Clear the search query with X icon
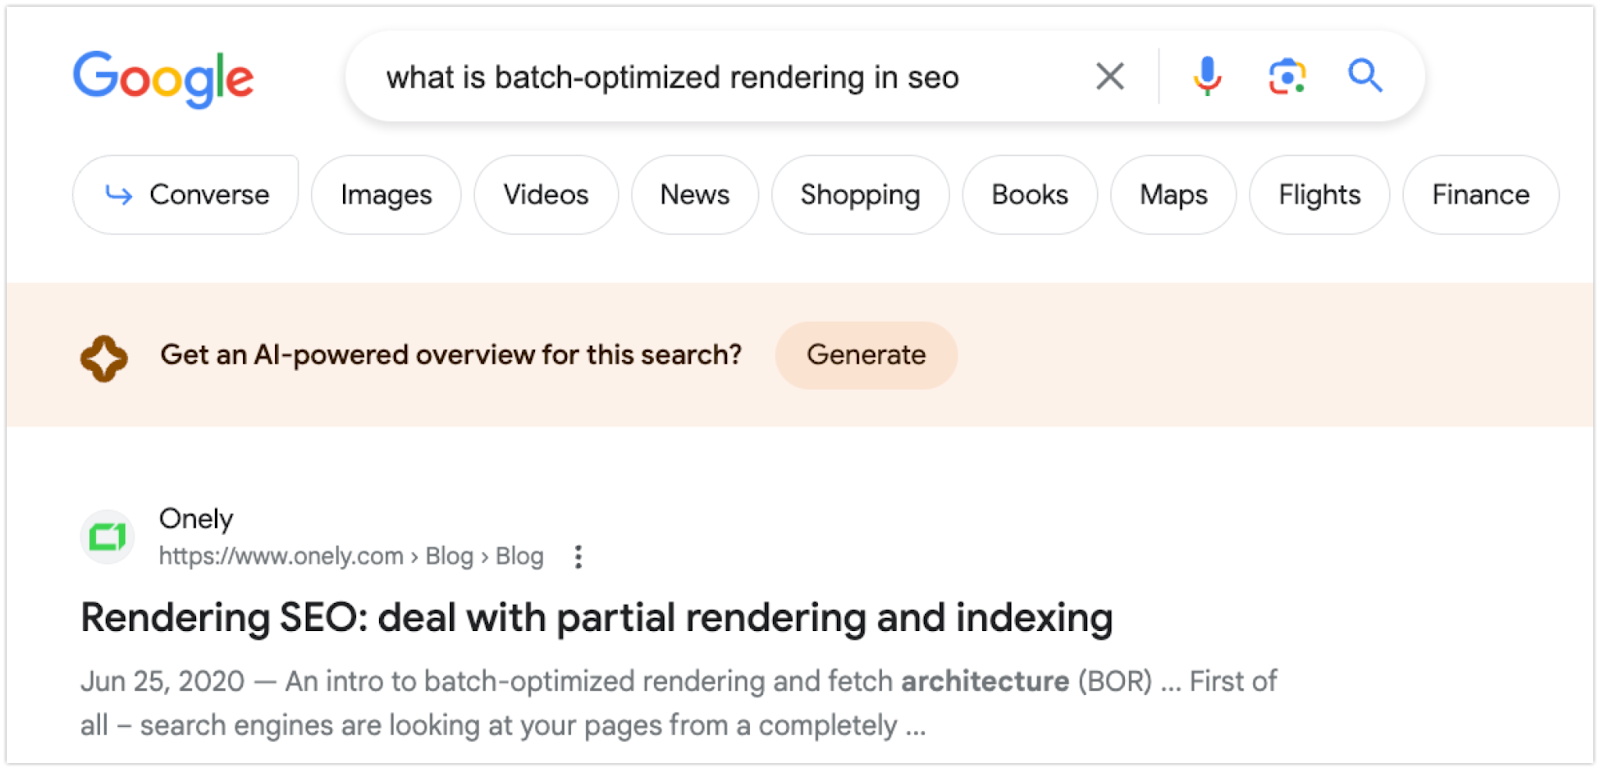 [1109, 76]
